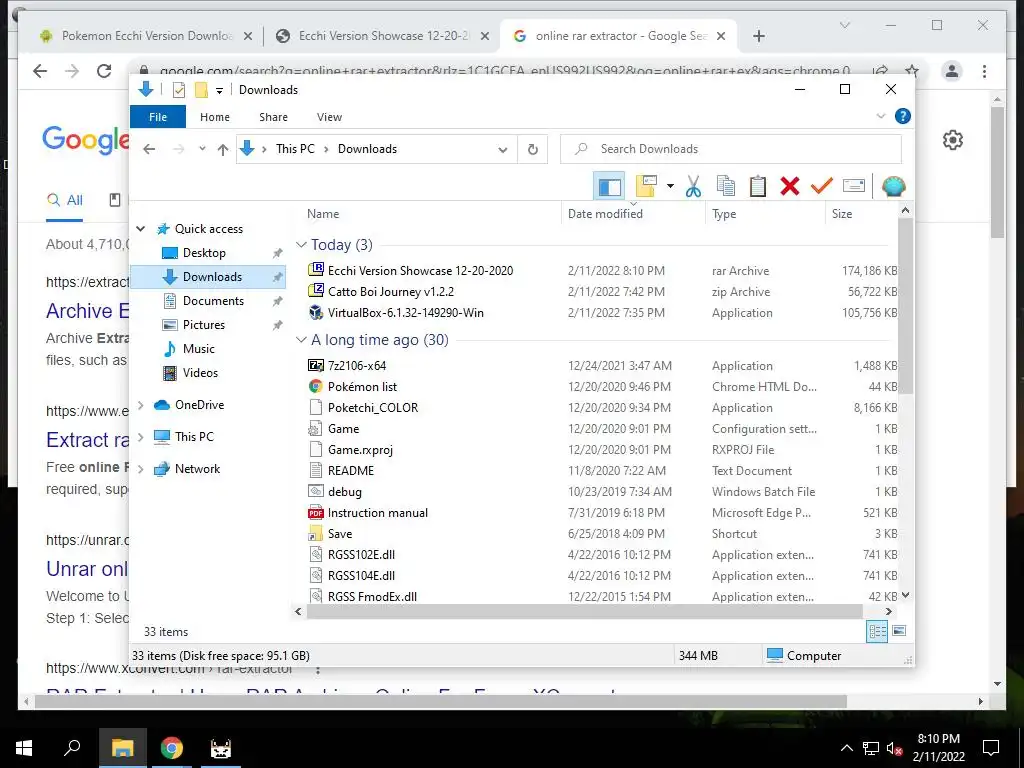Select Videos in navigation pane
This screenshot has height=768, width=1024.
coord(200,373)
